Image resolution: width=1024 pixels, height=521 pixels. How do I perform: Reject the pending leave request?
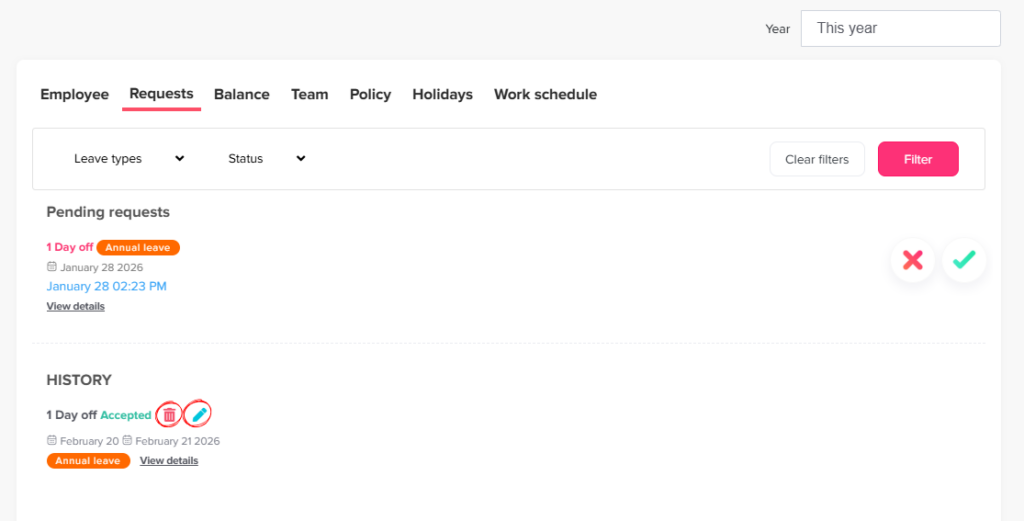tap(912, 260)
